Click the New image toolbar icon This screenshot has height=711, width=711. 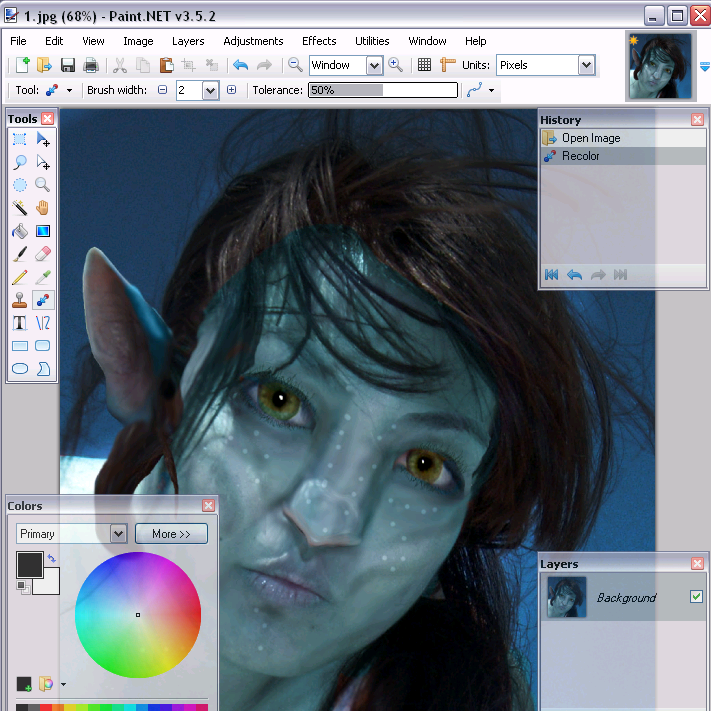coord(22,65)
